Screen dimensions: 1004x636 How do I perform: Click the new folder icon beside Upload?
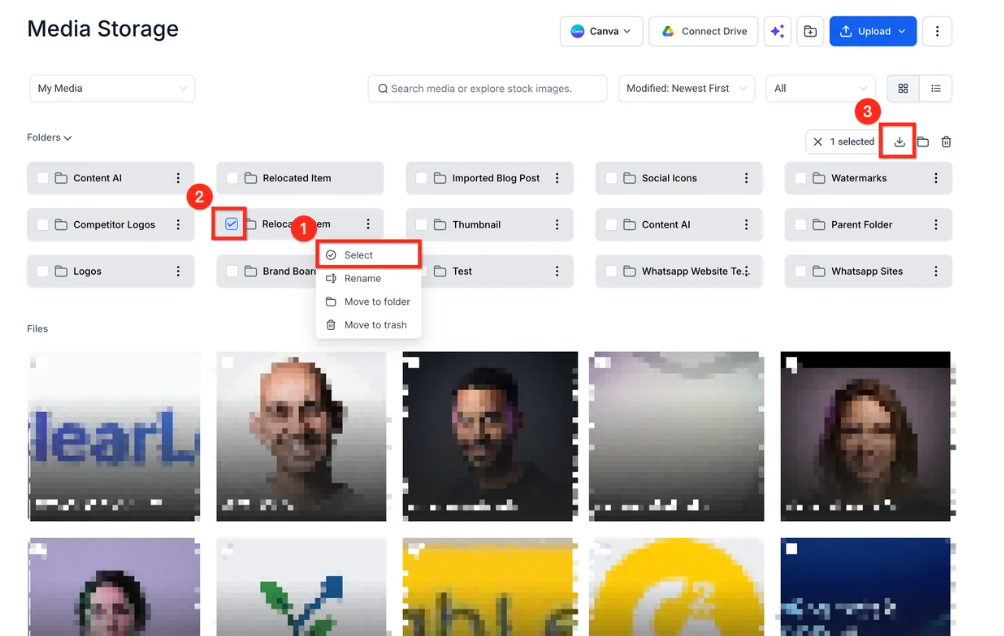[x=810, y=31]
